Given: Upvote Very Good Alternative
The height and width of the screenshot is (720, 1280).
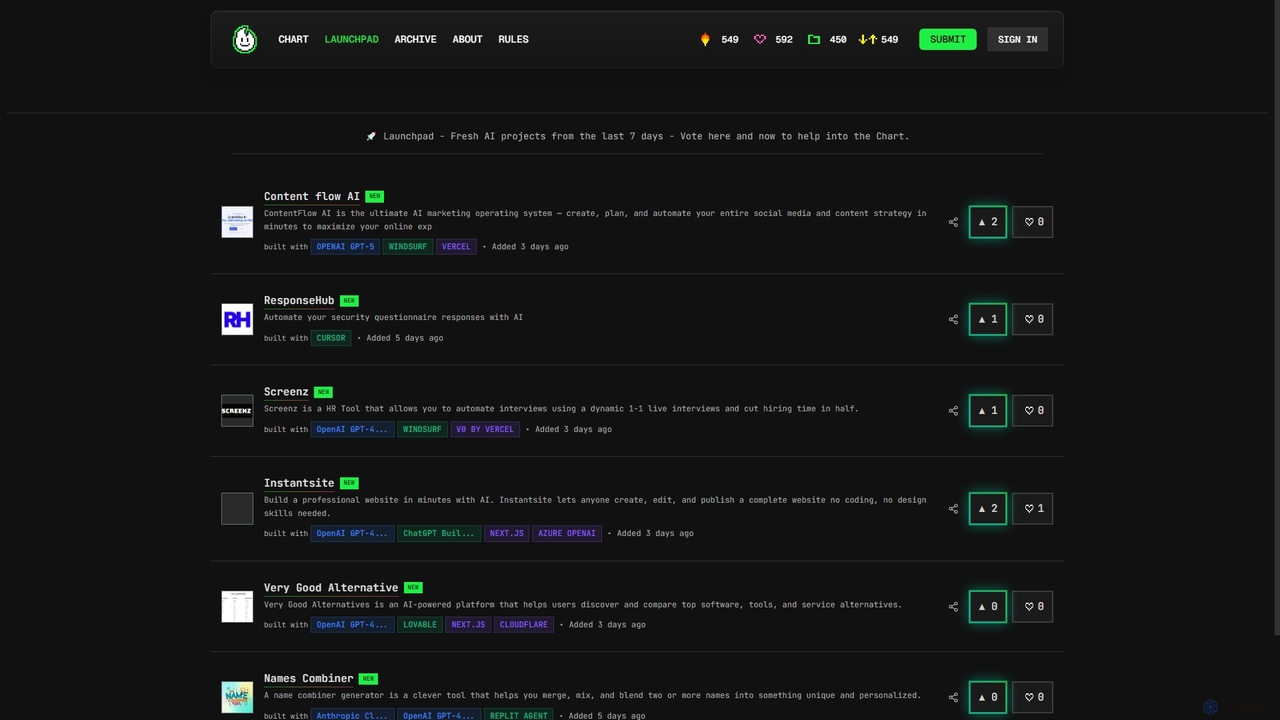Looking at the screenshot, I should coord(988,606).
